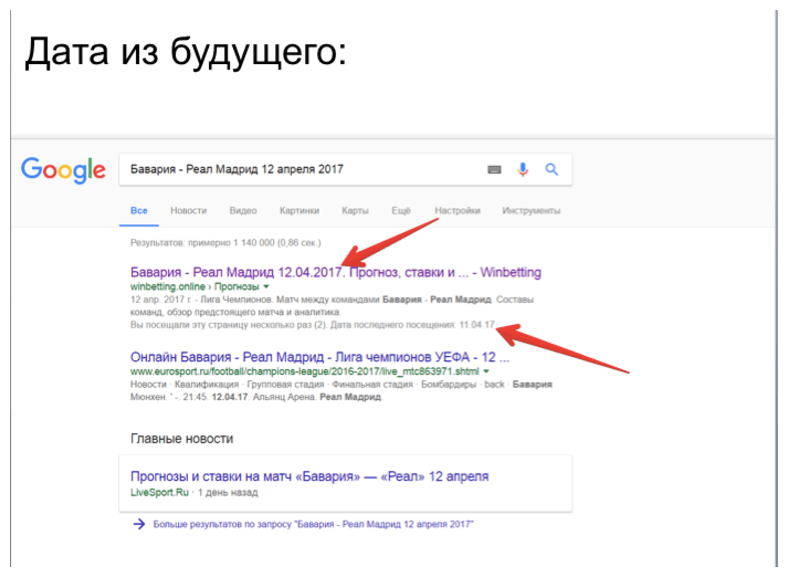This screenshot has height=576, width=795.
Task: Open "Настройки" menu
Action: click(457, 210)
